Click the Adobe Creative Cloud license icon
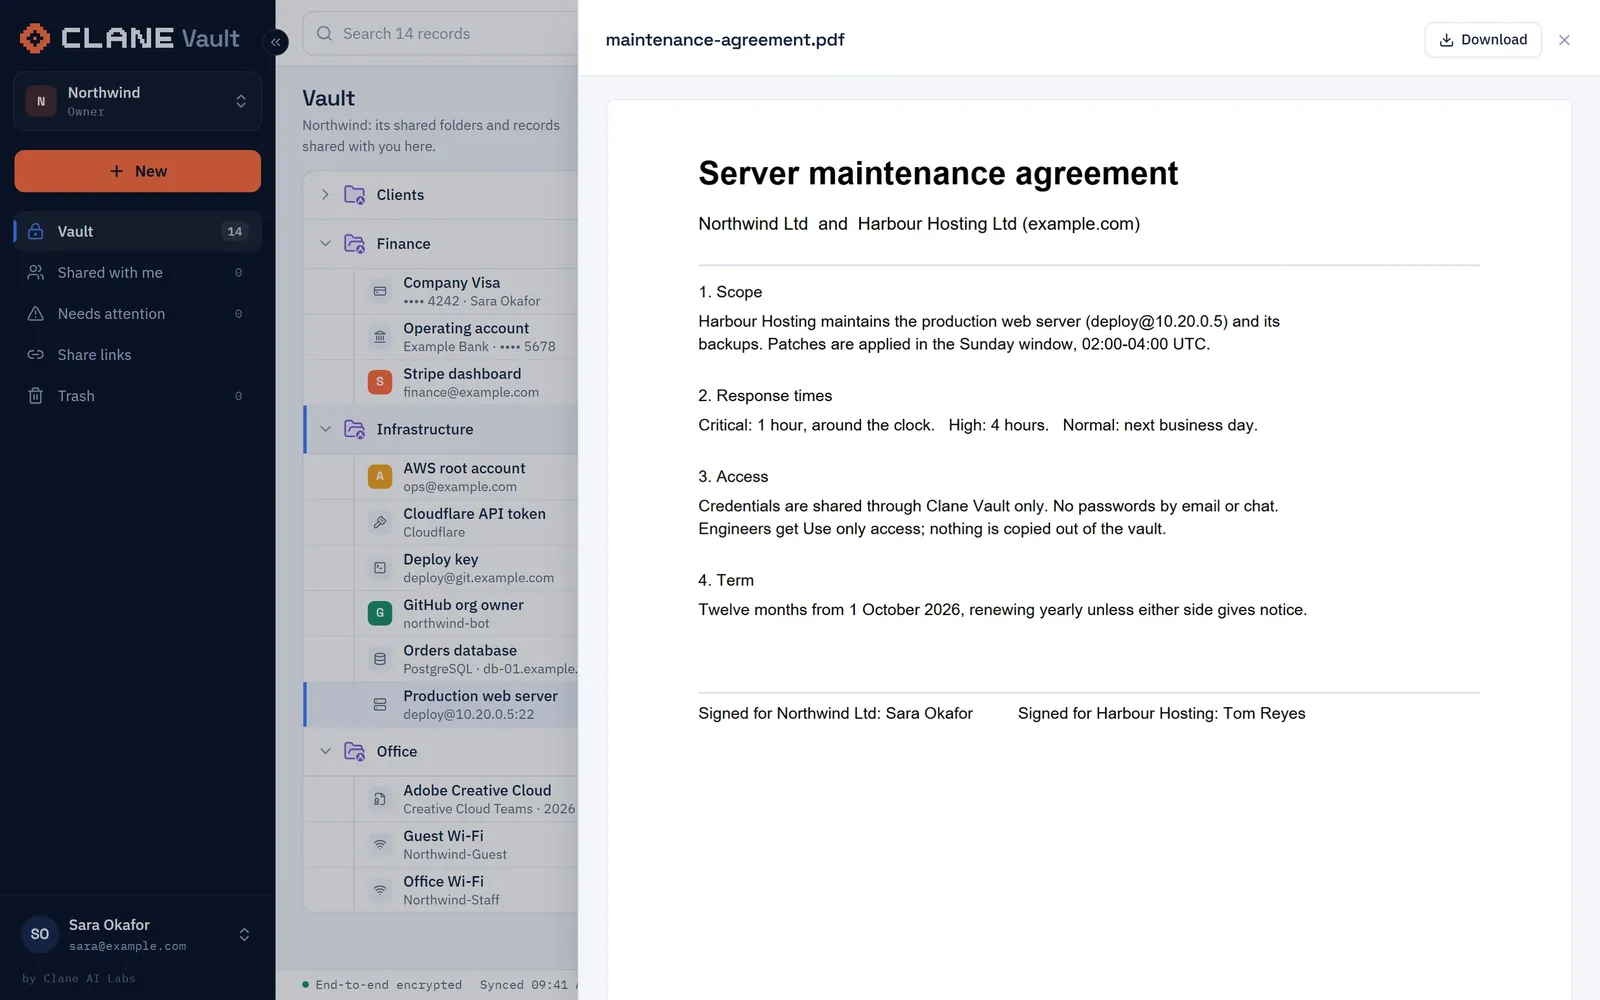The width and height of the screenshot is (1600, 1000). point(380,799)
